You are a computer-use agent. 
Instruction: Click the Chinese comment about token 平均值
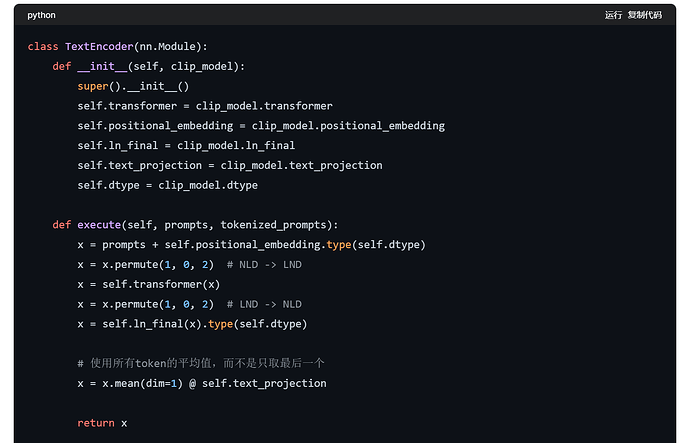201,363
